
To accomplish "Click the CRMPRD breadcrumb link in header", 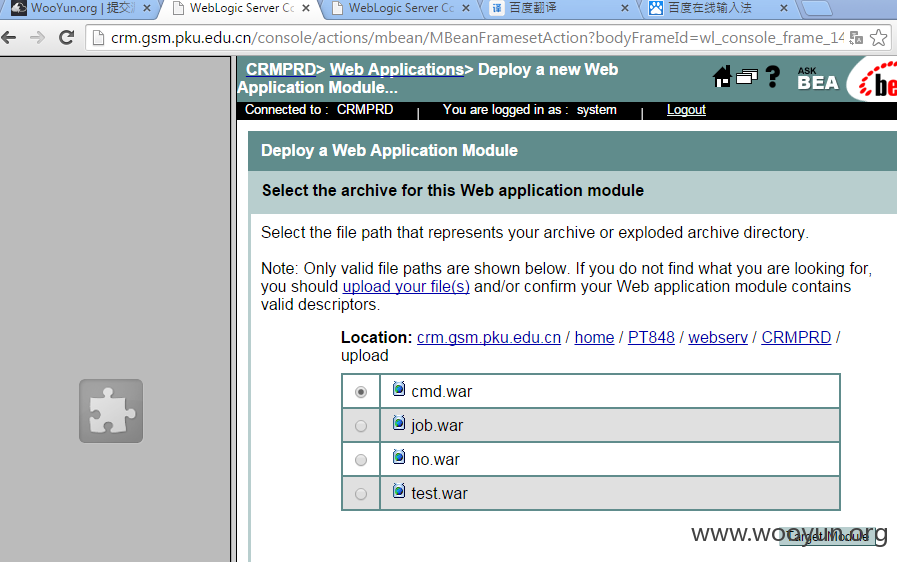I will 280,69.
